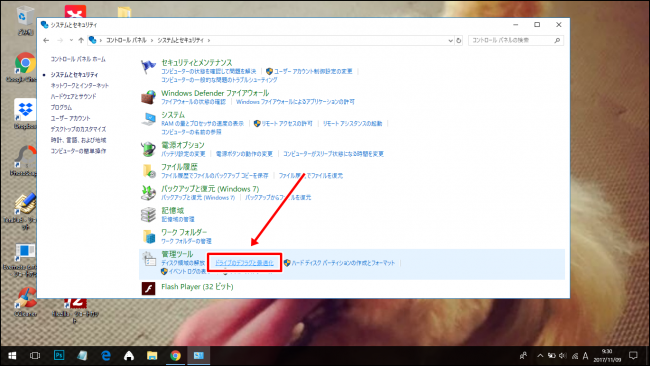Launch Photoshop from the taskbar
This screenshot has height=366, width=650.
pos(59,355)
